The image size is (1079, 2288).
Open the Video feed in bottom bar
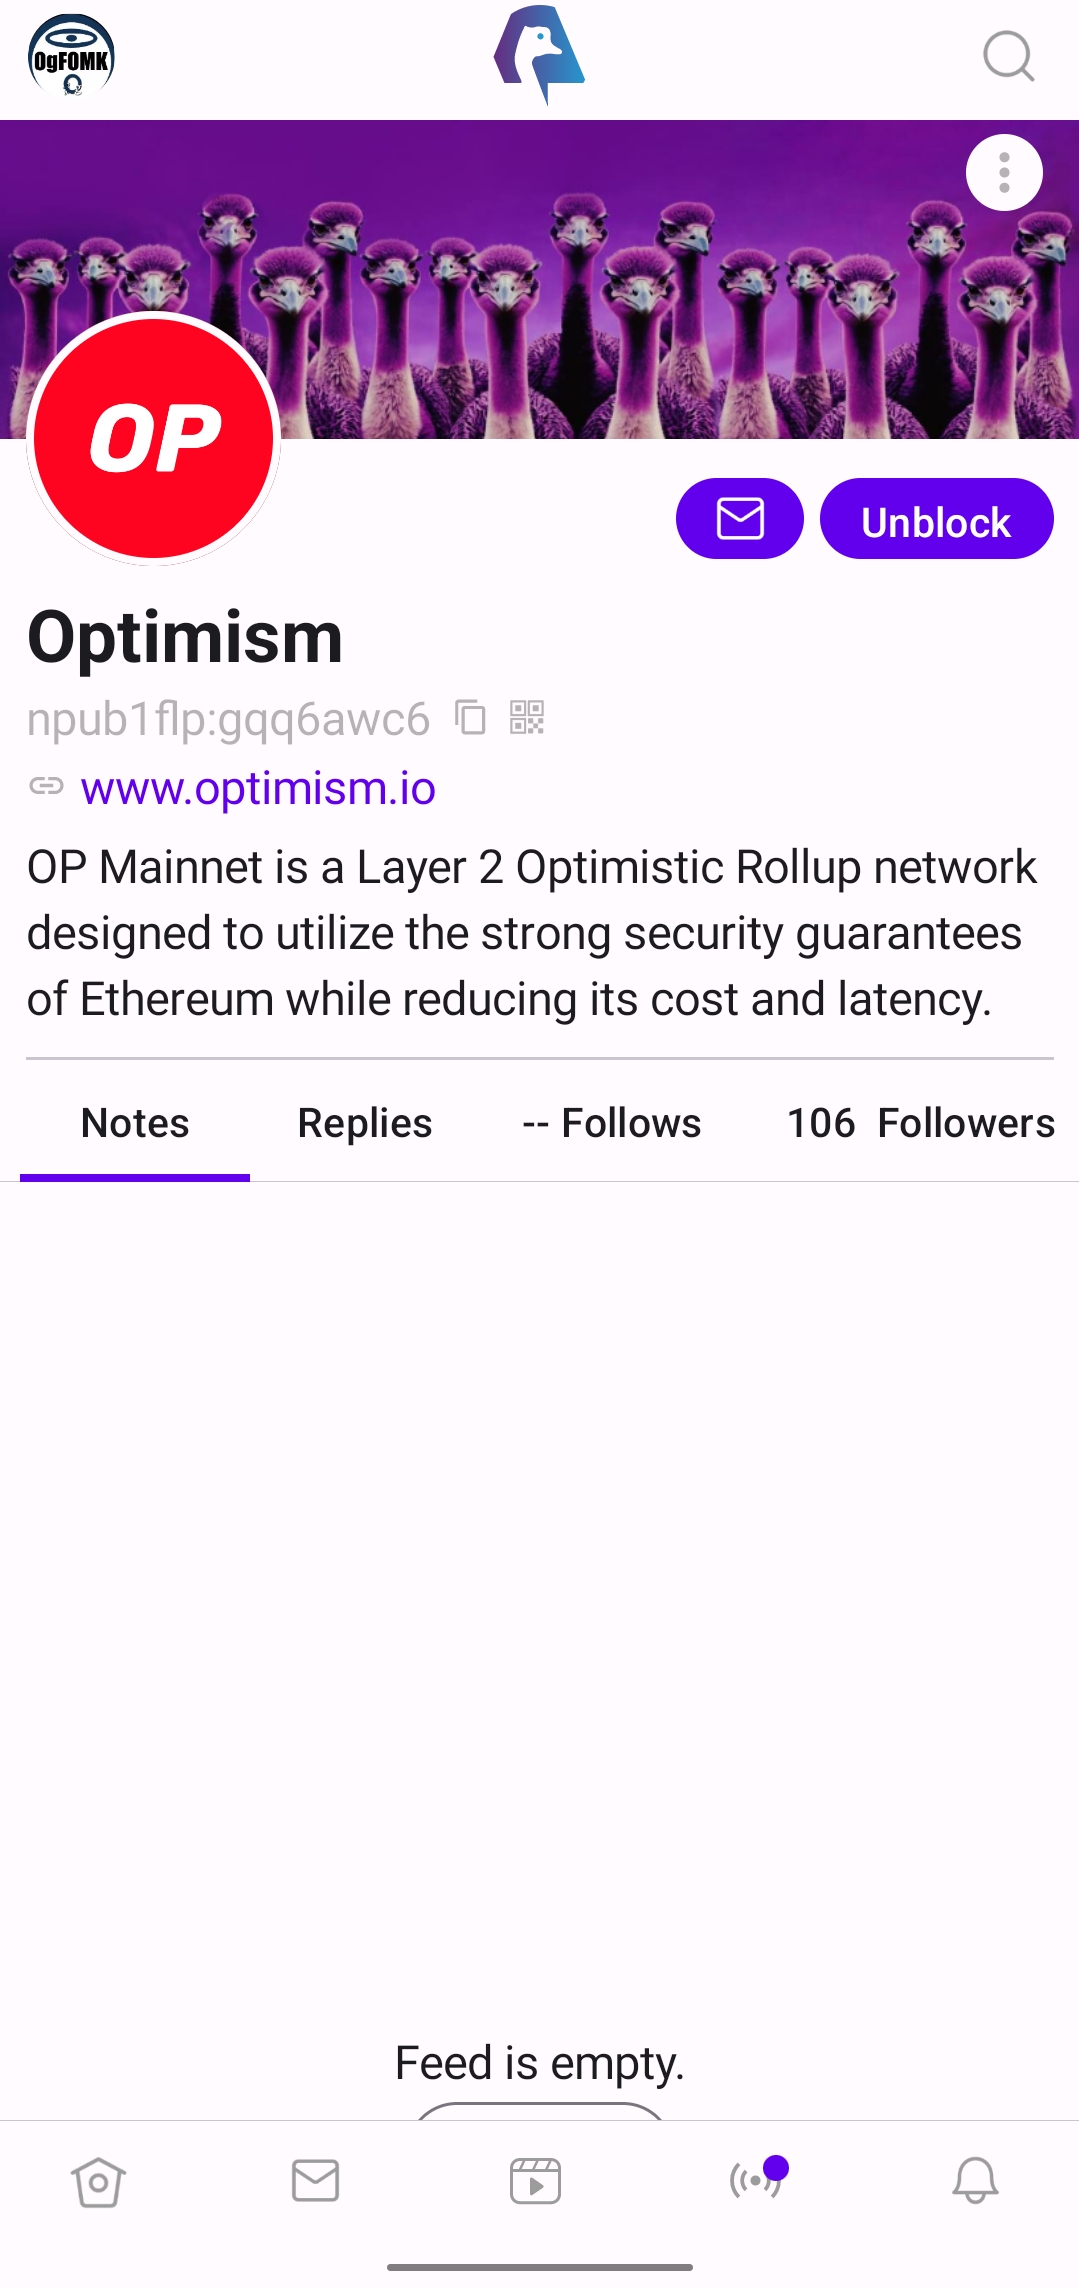pos(535,2181)
